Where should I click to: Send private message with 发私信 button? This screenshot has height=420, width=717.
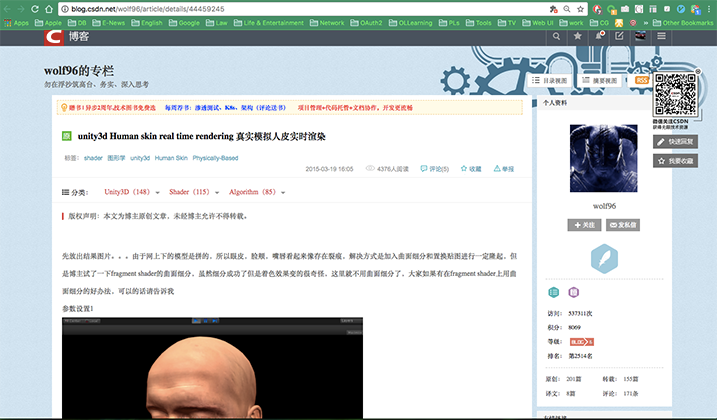623,225
